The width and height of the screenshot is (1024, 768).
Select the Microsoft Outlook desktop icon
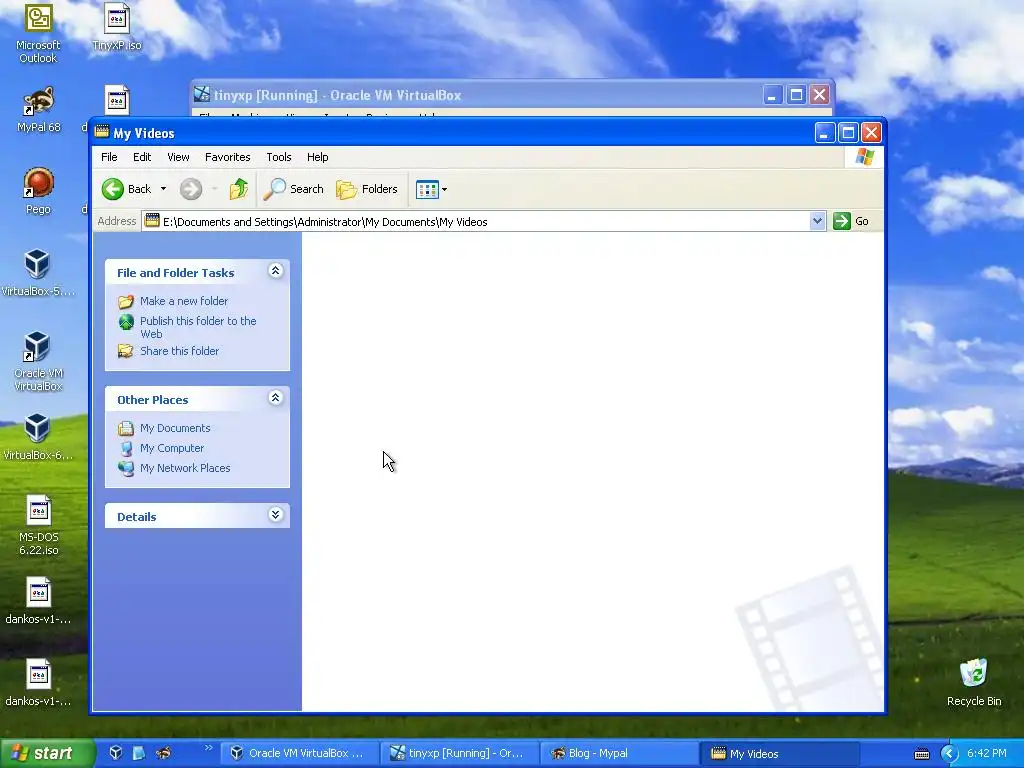pyautogui.click(x=38, y=33)
